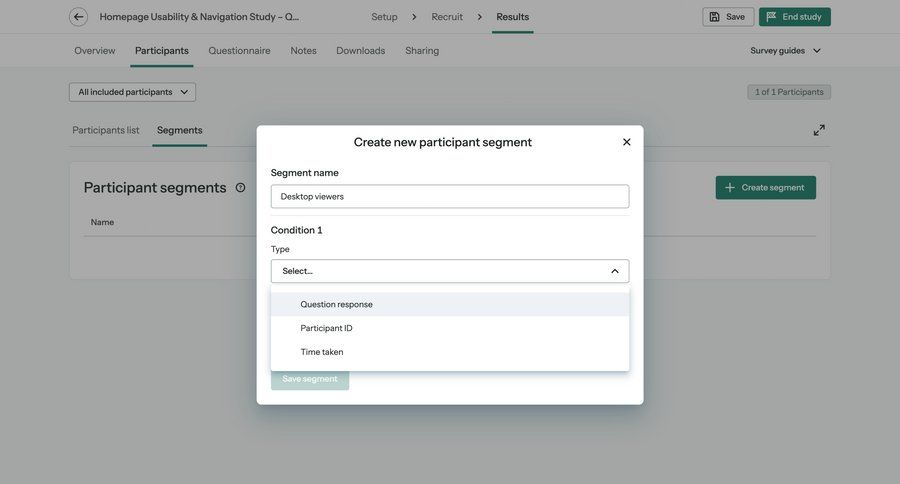Navigate to the Setup step
This screenshot has height=484, width=900.
[x=384, y=17]
